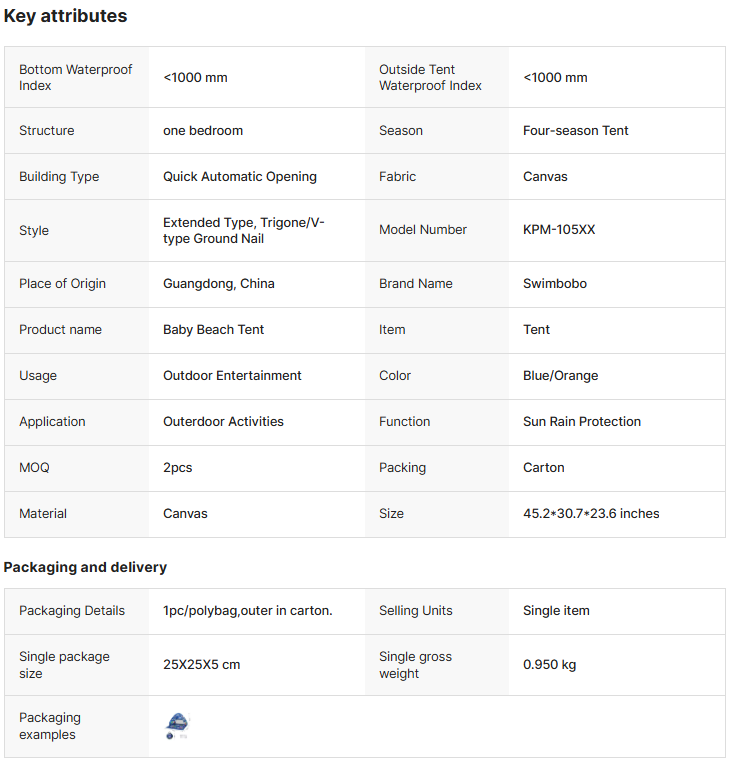Image resolution: width=733 pixels, height=766 pixels.
Task: Select the KPM-105XX model number value
Action: [559, 230]
